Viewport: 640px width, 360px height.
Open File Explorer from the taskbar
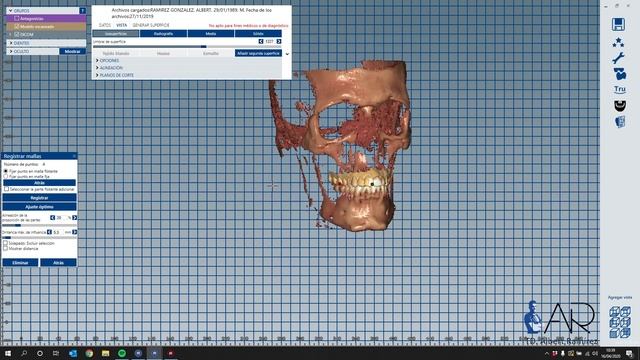105,353
